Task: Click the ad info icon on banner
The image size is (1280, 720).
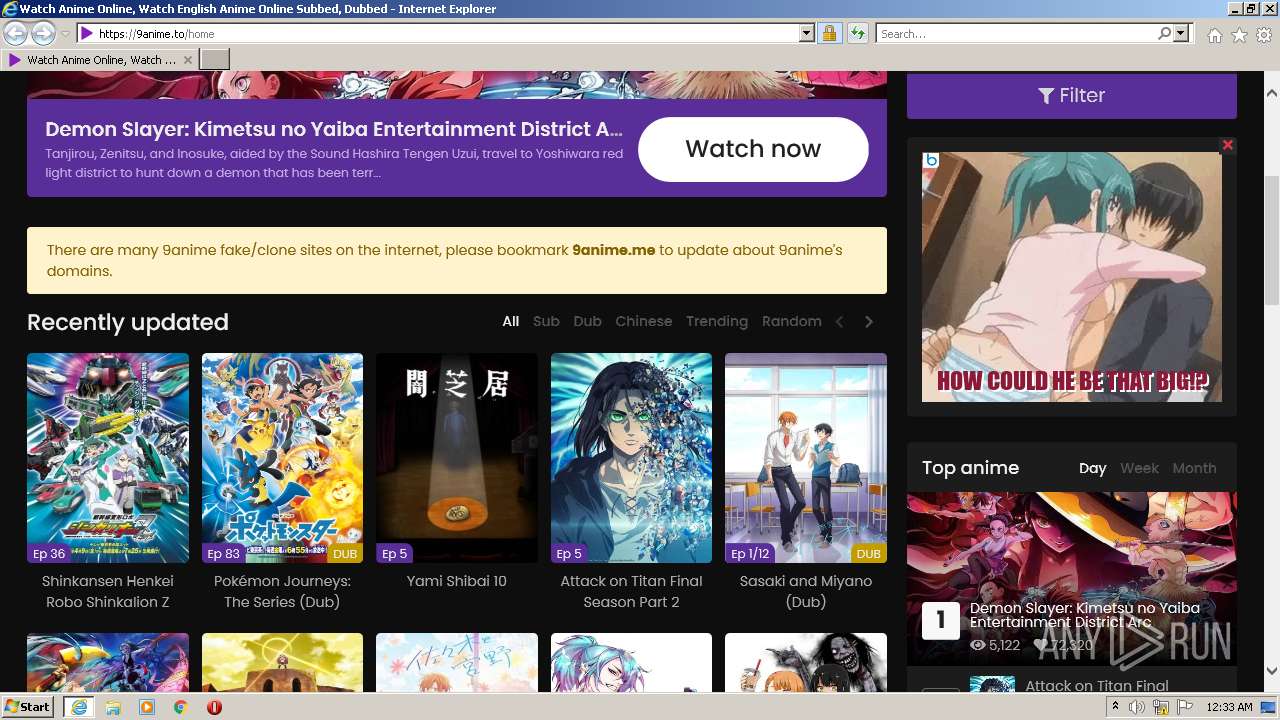Action: point(931,160)
